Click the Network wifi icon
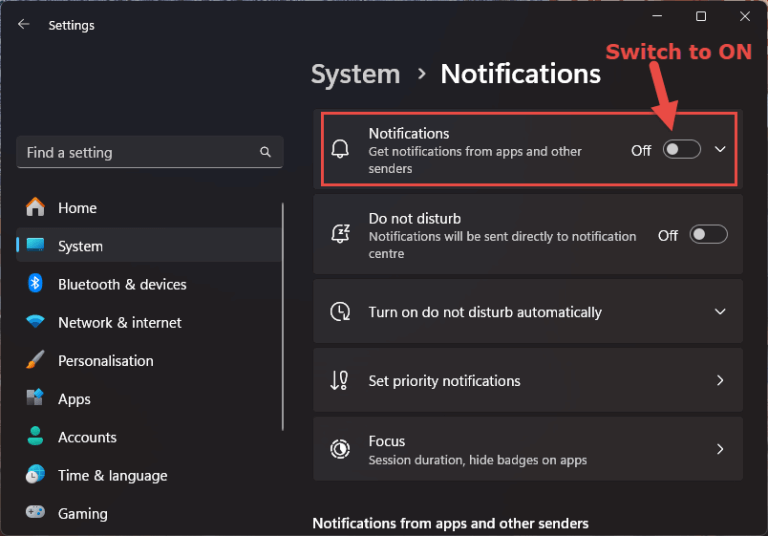768x536 pixels. tap(35, 322)
